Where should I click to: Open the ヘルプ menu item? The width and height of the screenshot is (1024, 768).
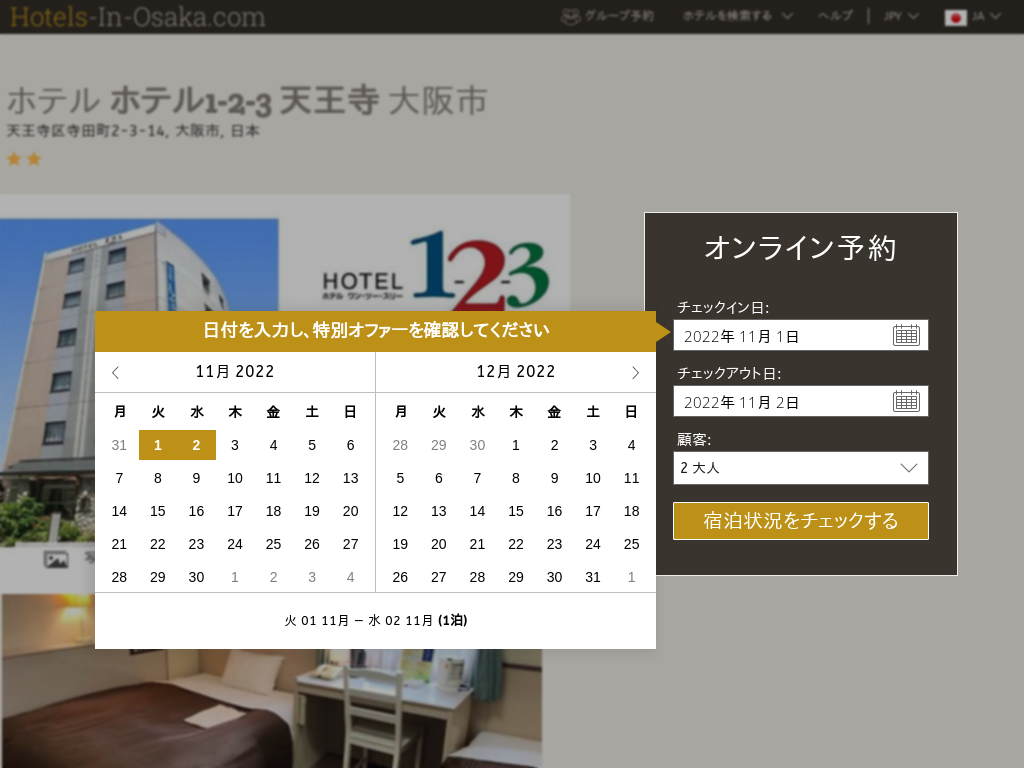pyautogui.click(x=835, y=16)
